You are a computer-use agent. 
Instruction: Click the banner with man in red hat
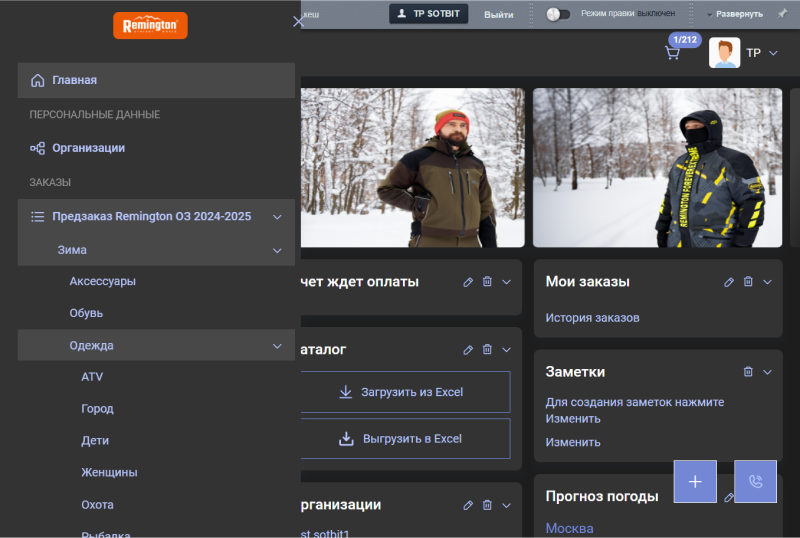(412, 168)
